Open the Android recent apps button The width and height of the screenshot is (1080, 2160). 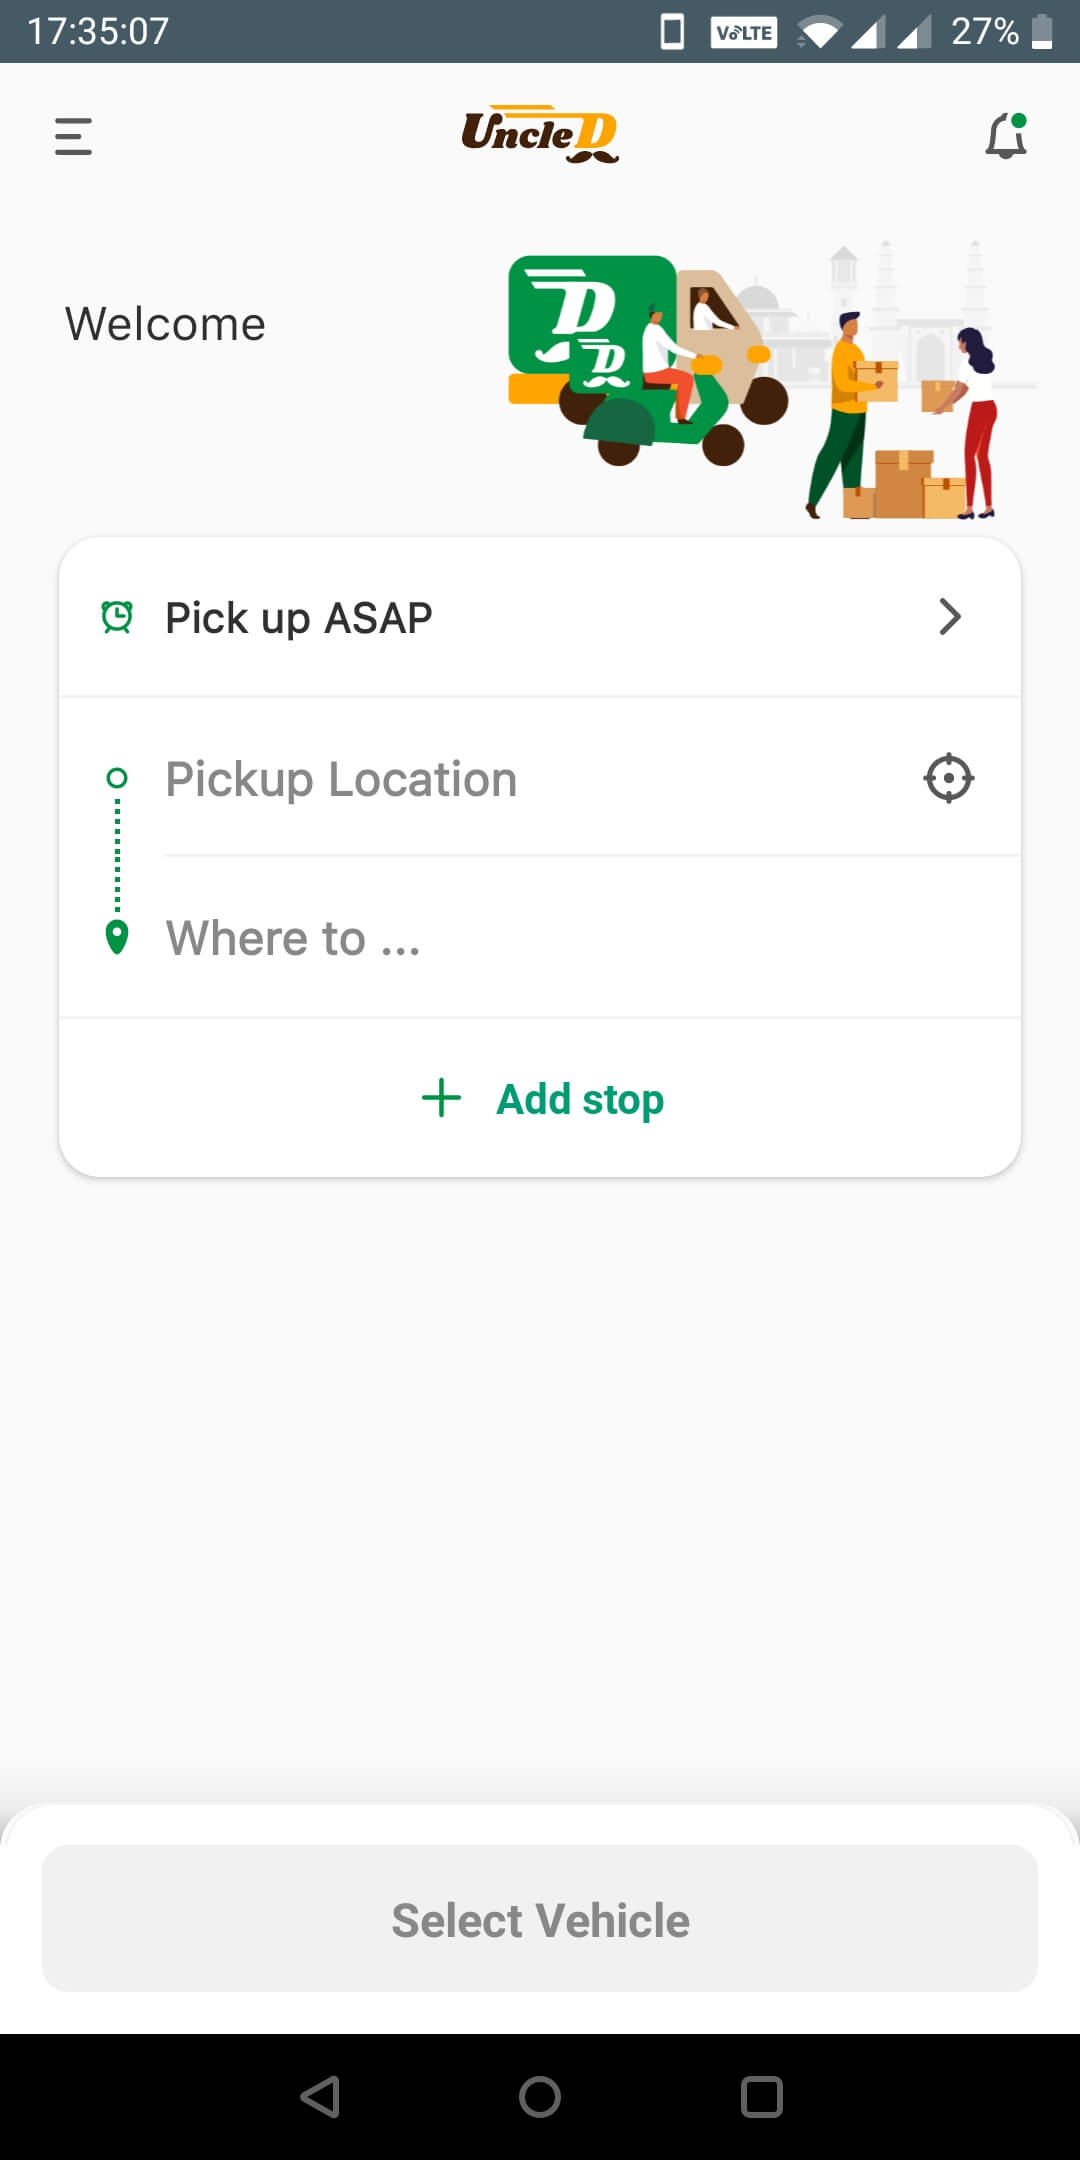(761, 2097)
